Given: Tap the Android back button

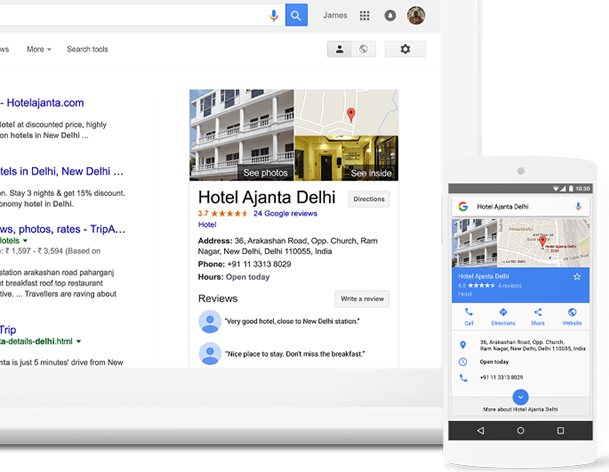Looking at the screenshot, I should tap(480, 430).
